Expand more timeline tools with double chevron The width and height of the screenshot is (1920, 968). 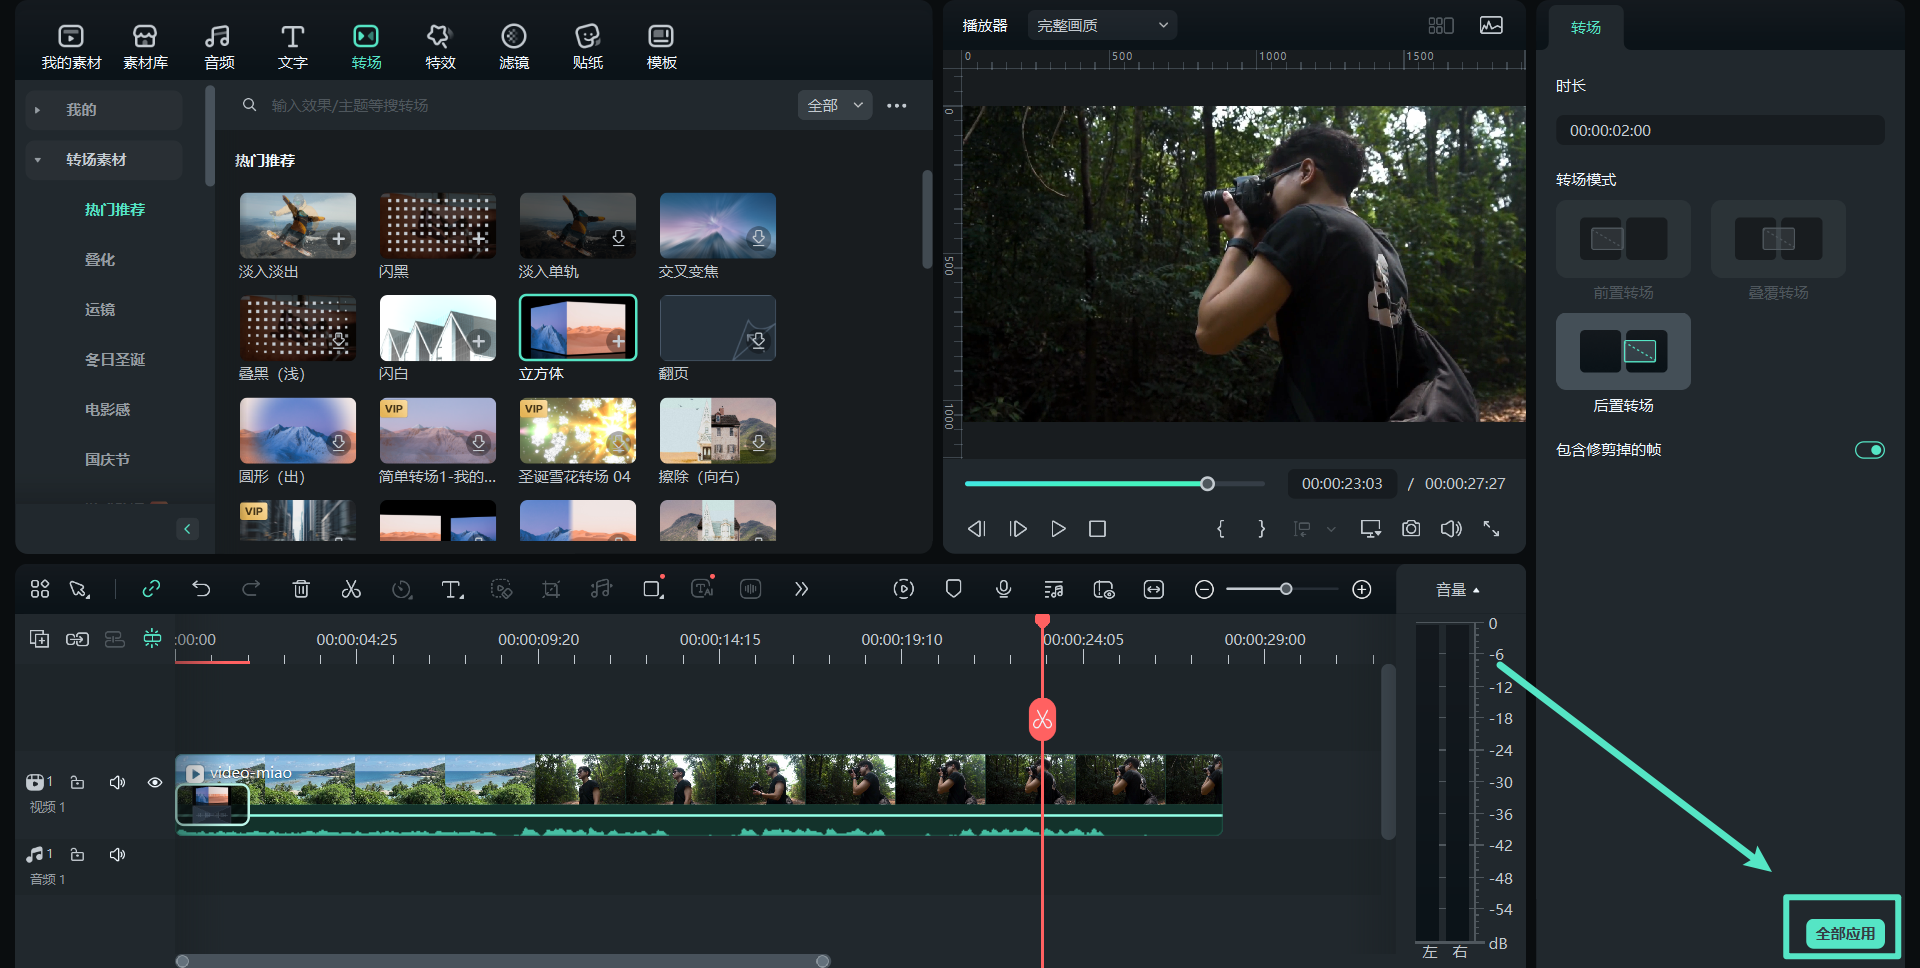pos(801,589)
